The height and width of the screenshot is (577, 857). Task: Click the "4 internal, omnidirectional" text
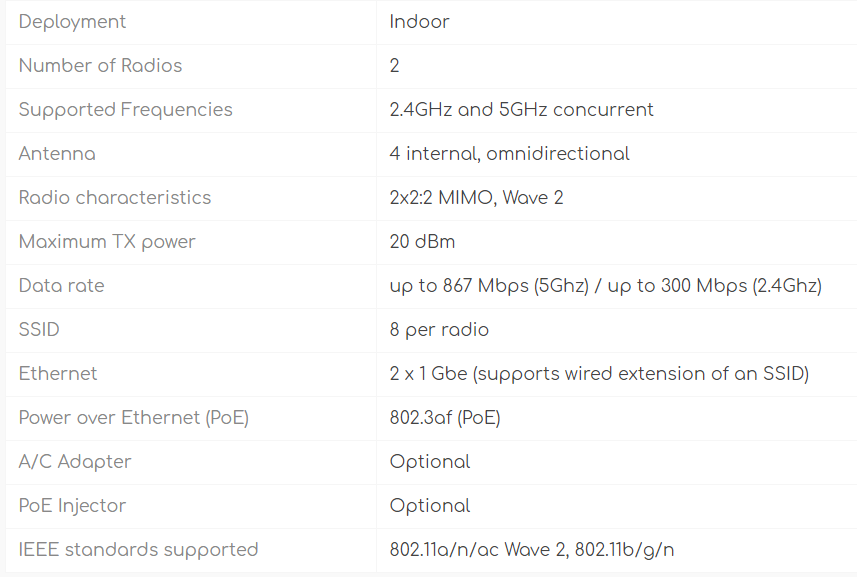point(509,154)
